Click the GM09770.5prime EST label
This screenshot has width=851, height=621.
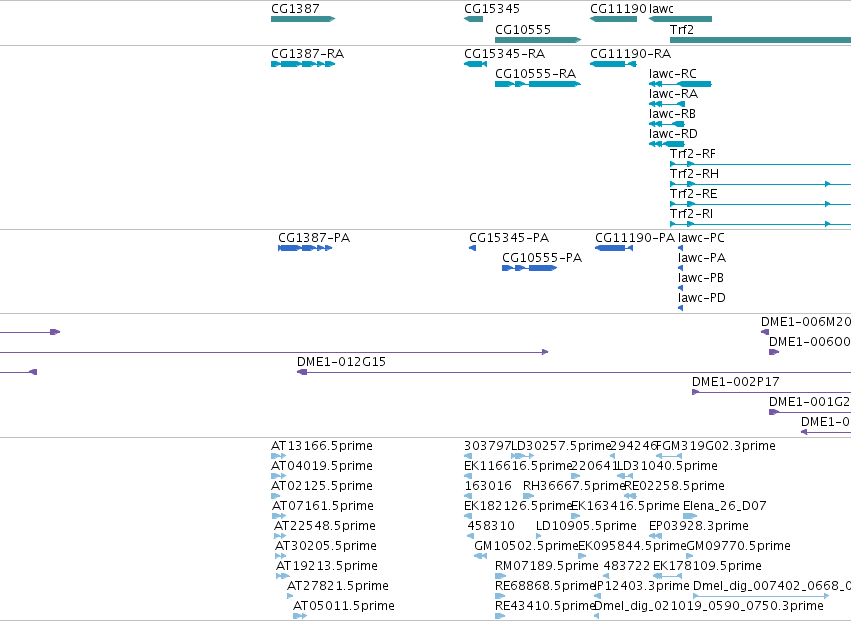[x=738, y=547]
